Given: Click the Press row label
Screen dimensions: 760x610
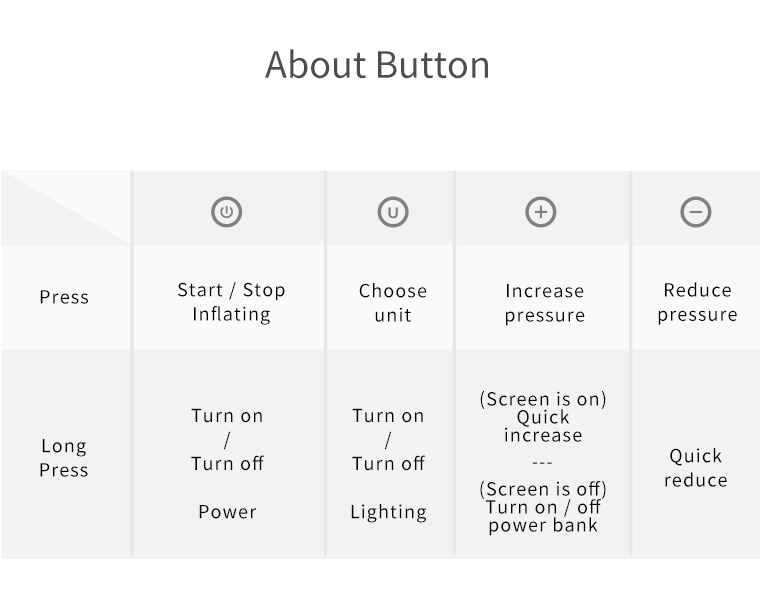Looking at the screenshot, I should pos(64,297).
